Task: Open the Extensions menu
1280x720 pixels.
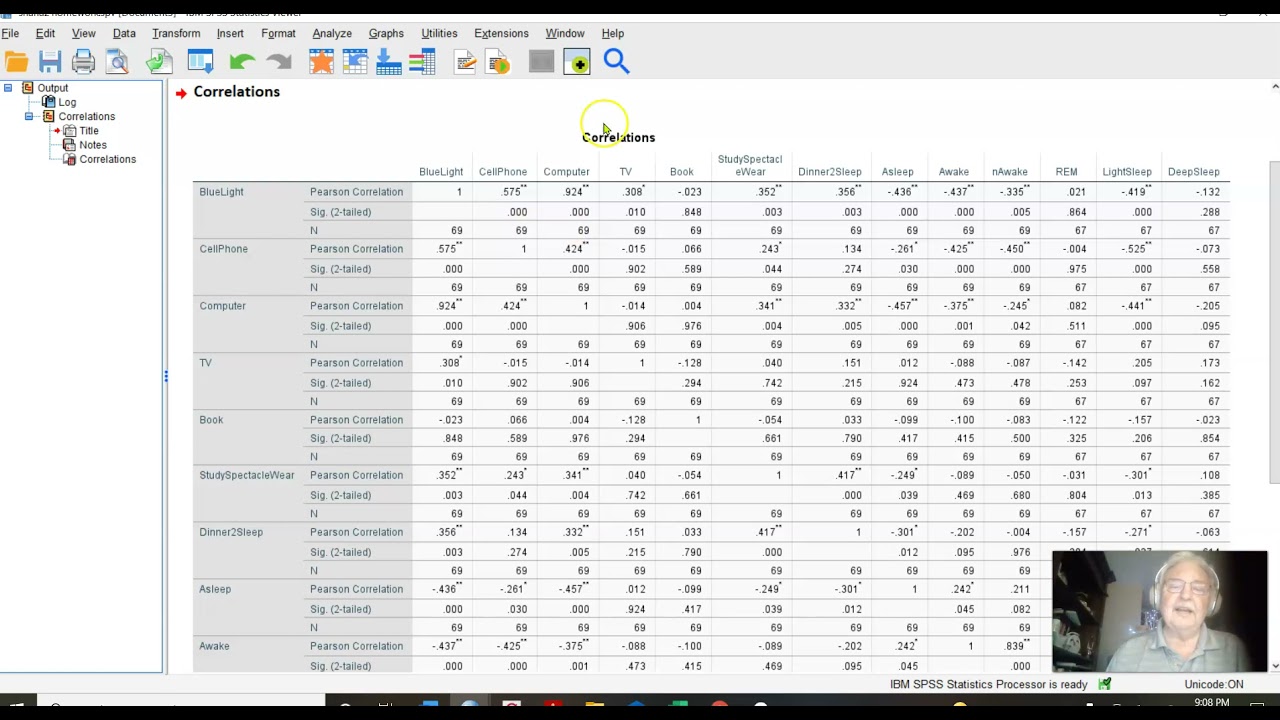Action: pyautogui.click(x=501, y=33)
